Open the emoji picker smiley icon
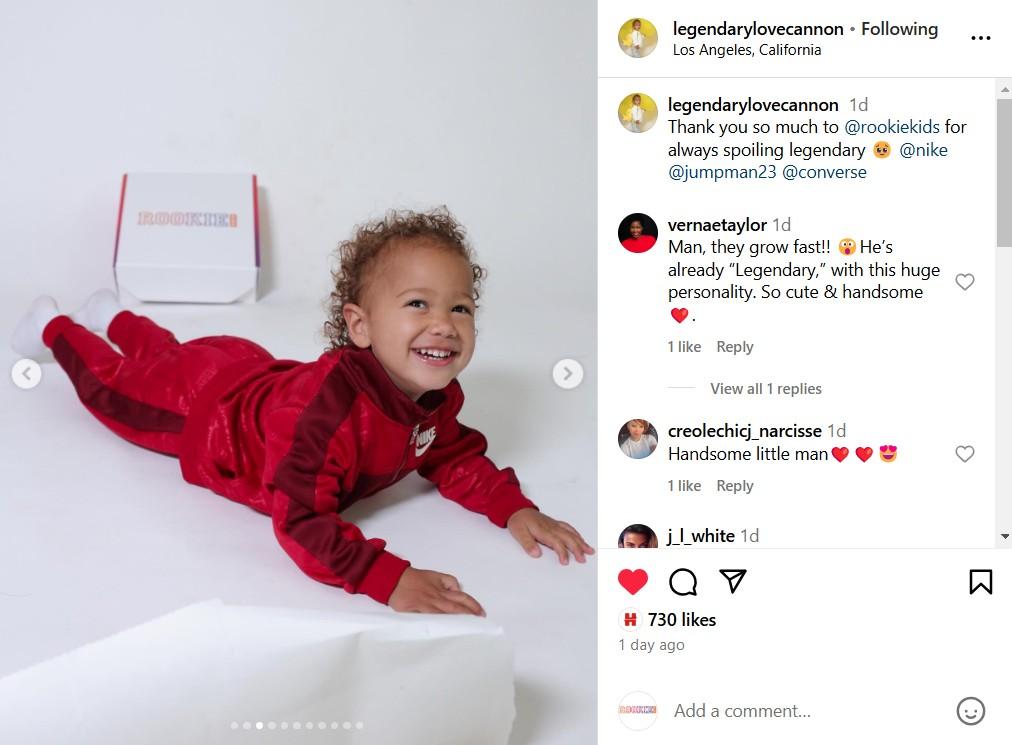This screenshot has height=745, width=1012. click(x=970, y=711)
